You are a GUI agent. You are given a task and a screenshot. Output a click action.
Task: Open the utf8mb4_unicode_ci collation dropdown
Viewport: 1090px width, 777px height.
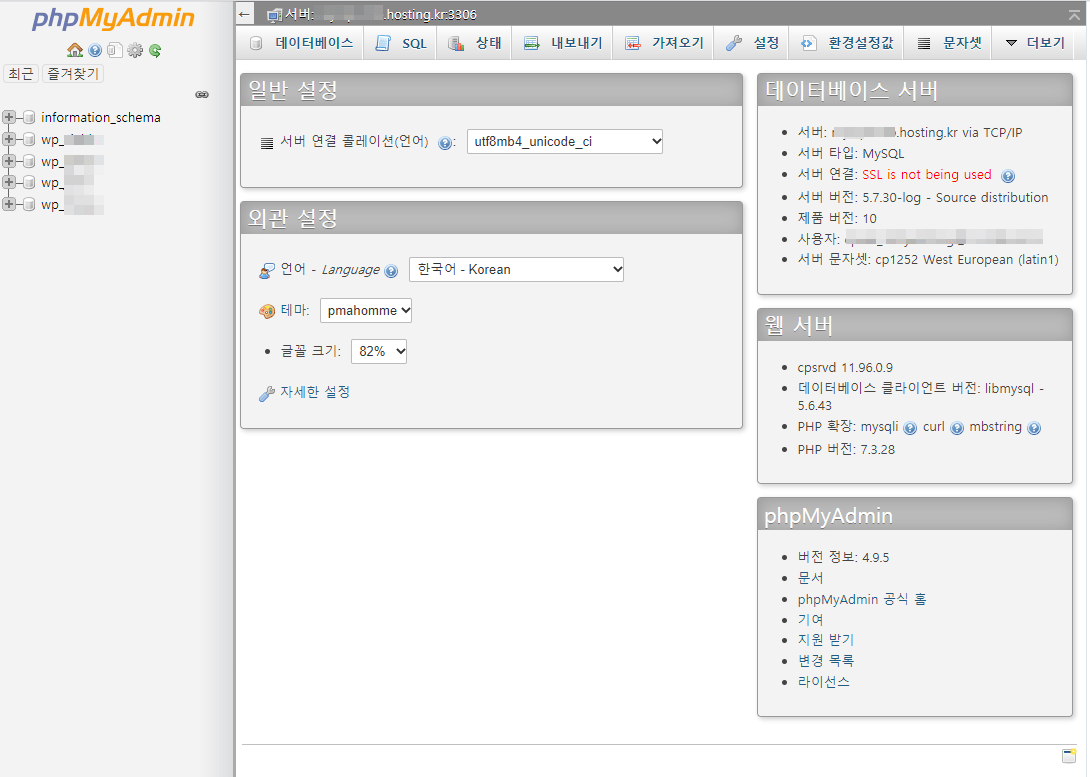[564, 142]
